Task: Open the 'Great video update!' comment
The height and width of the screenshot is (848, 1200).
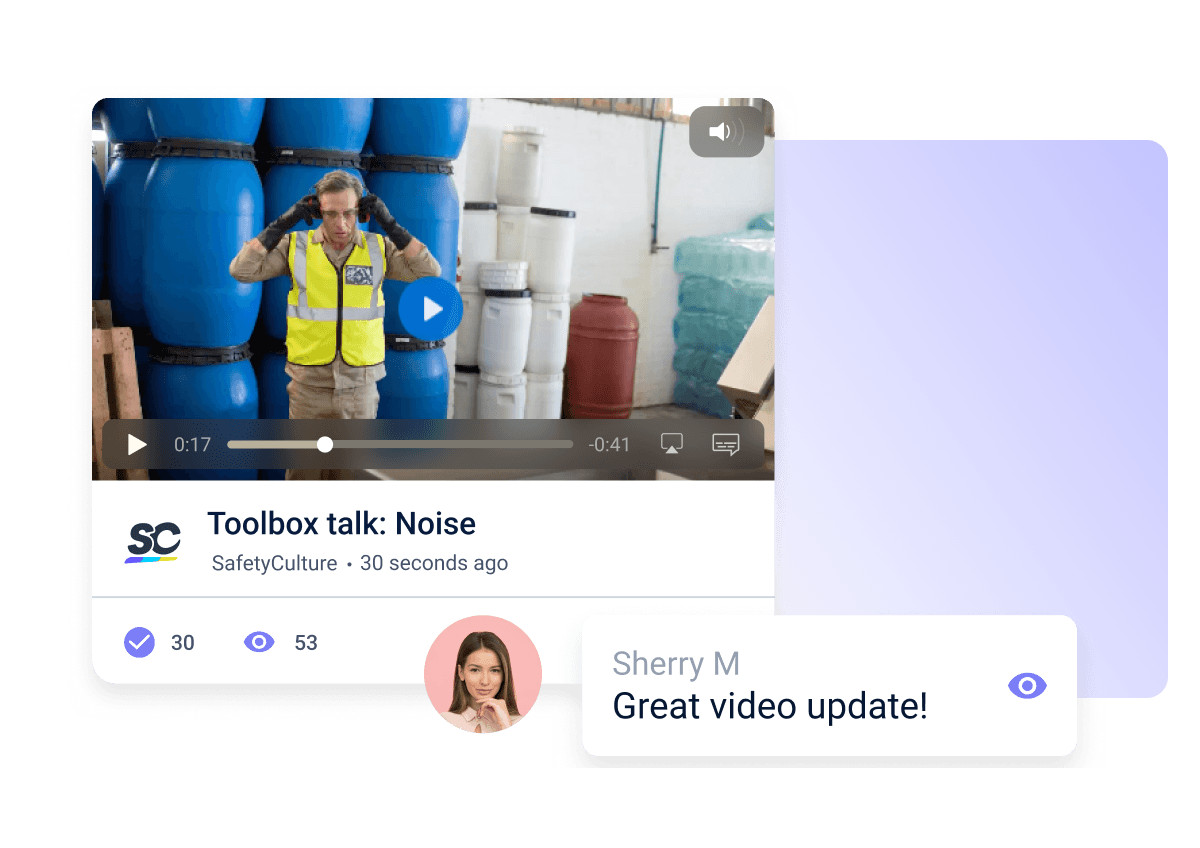Action: click(x=769, y=707)
